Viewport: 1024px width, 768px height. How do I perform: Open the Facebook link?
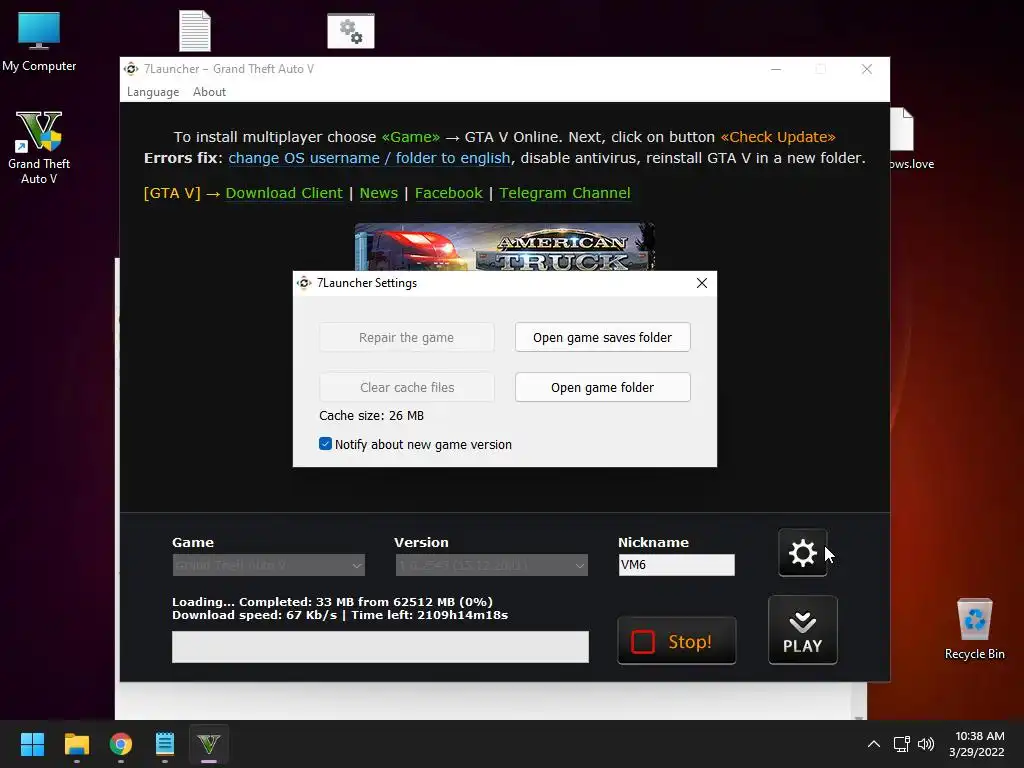[x=449, y=193]
